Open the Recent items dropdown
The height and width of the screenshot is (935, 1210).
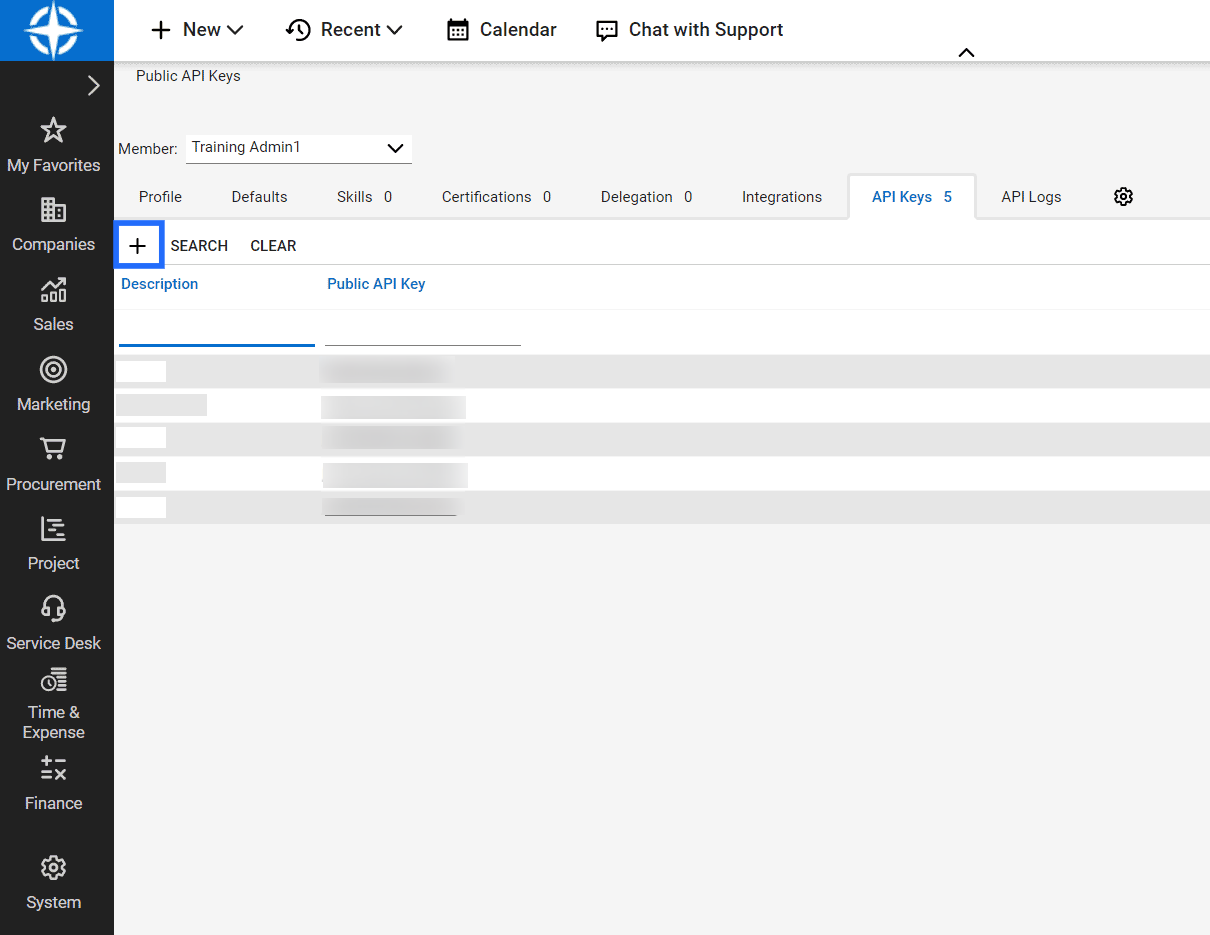344,30
